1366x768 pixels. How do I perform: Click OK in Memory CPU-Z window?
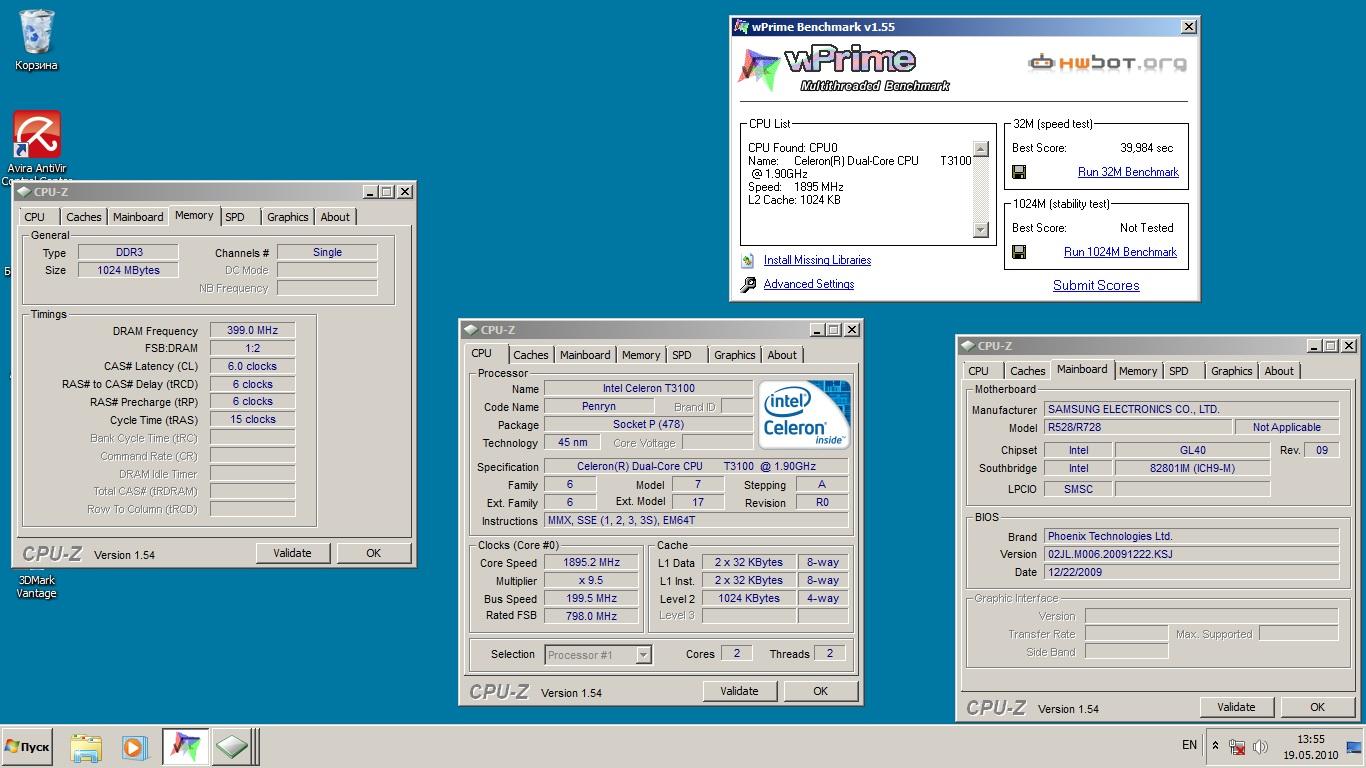(x=373, y=553)
